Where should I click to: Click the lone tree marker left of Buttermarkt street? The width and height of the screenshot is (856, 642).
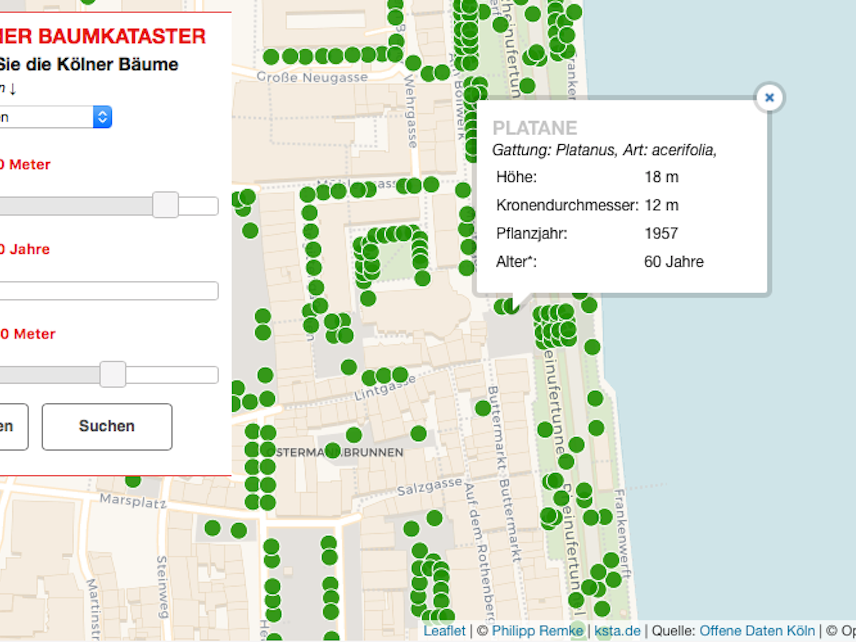[x=483, y=408]
